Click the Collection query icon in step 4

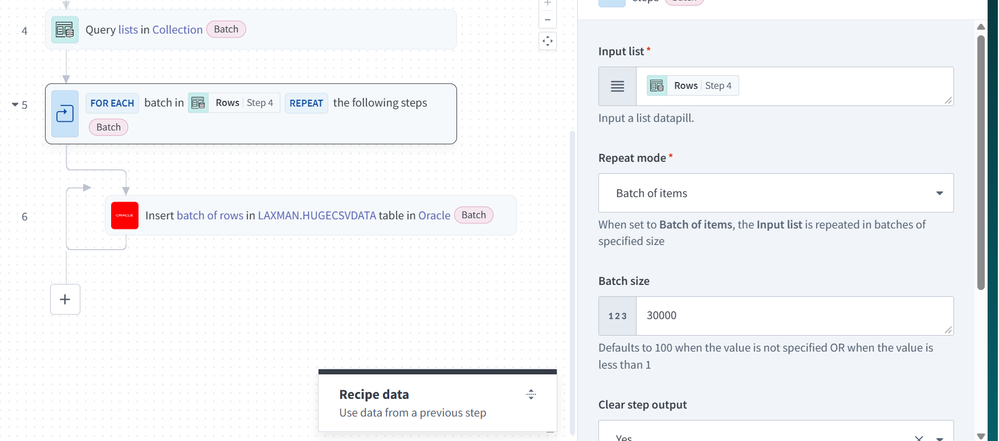(64, 29)
